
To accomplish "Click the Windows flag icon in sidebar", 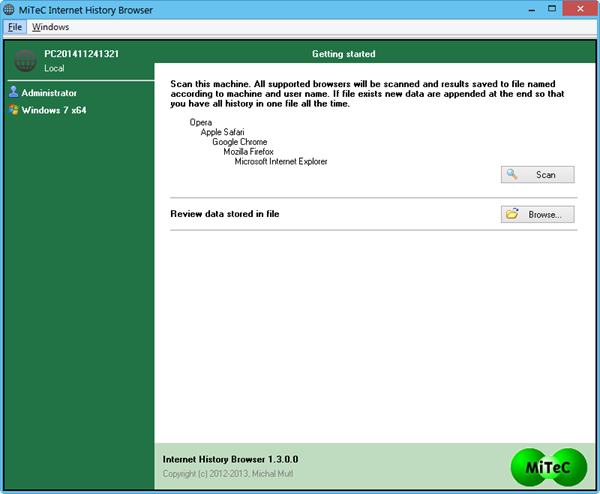I will [13, 110].
